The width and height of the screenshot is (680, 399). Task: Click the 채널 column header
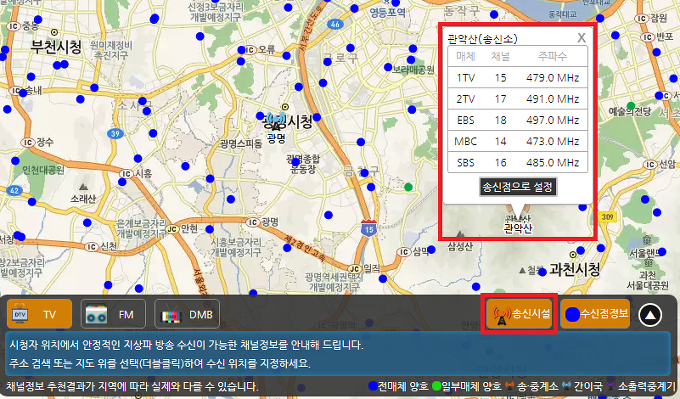point(500,56)
